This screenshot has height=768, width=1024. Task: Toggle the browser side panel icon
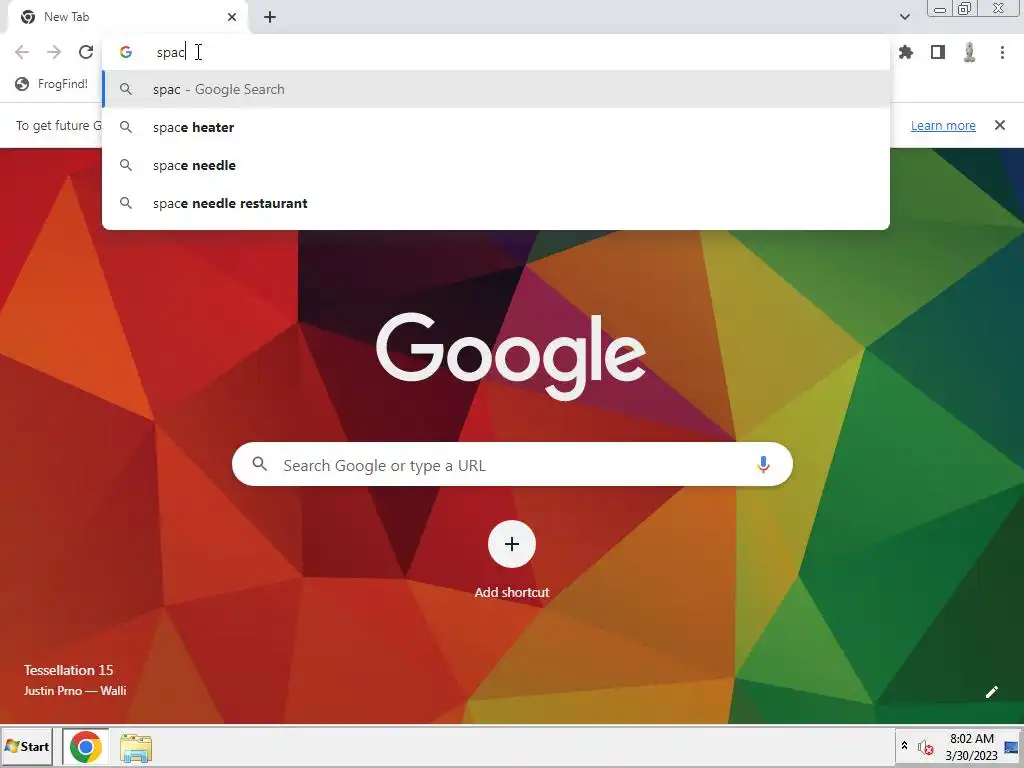pyautogui.click(x=938, y=52)
